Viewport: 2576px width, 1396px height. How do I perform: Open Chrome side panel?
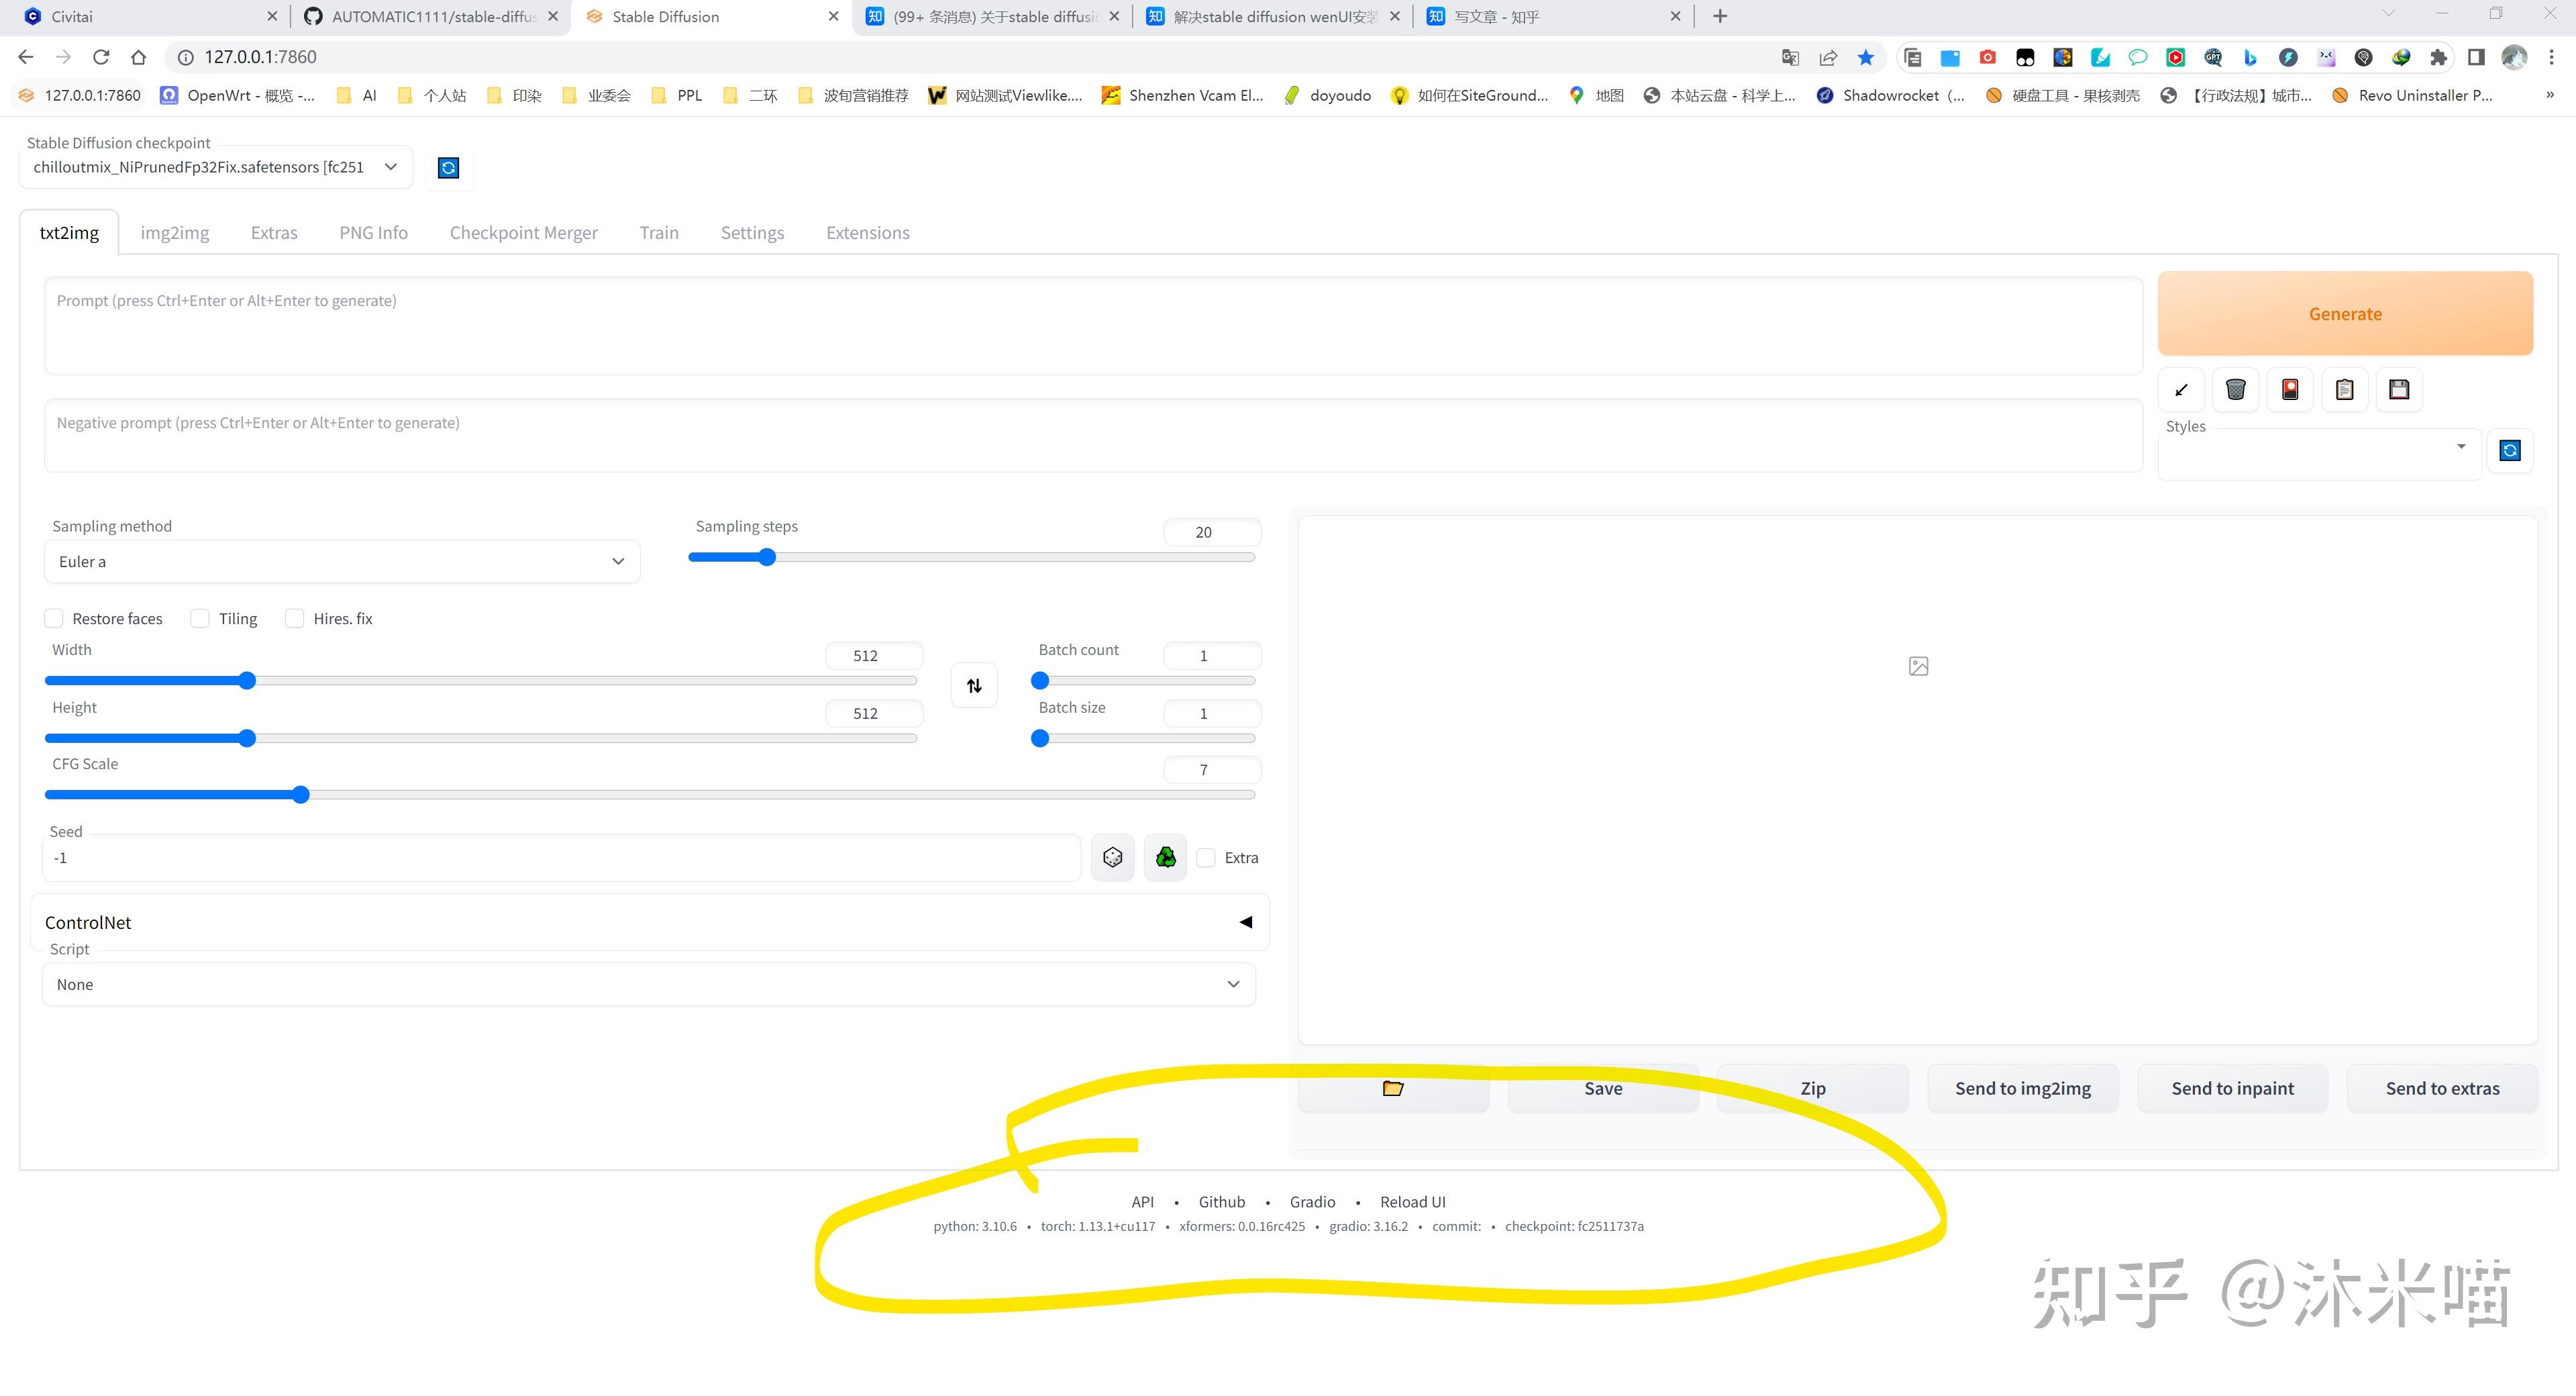point(2477,57)
